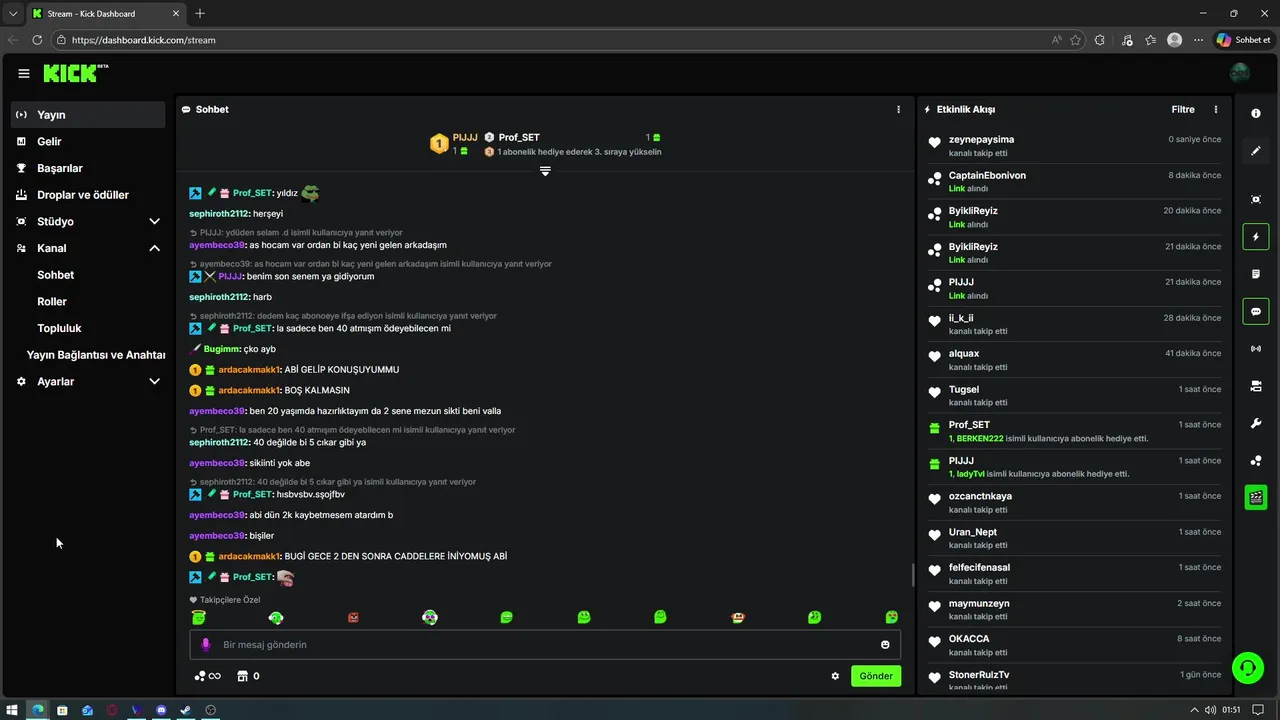
Task: Select Topluluk under Kanal
Action: click(59, 328)
